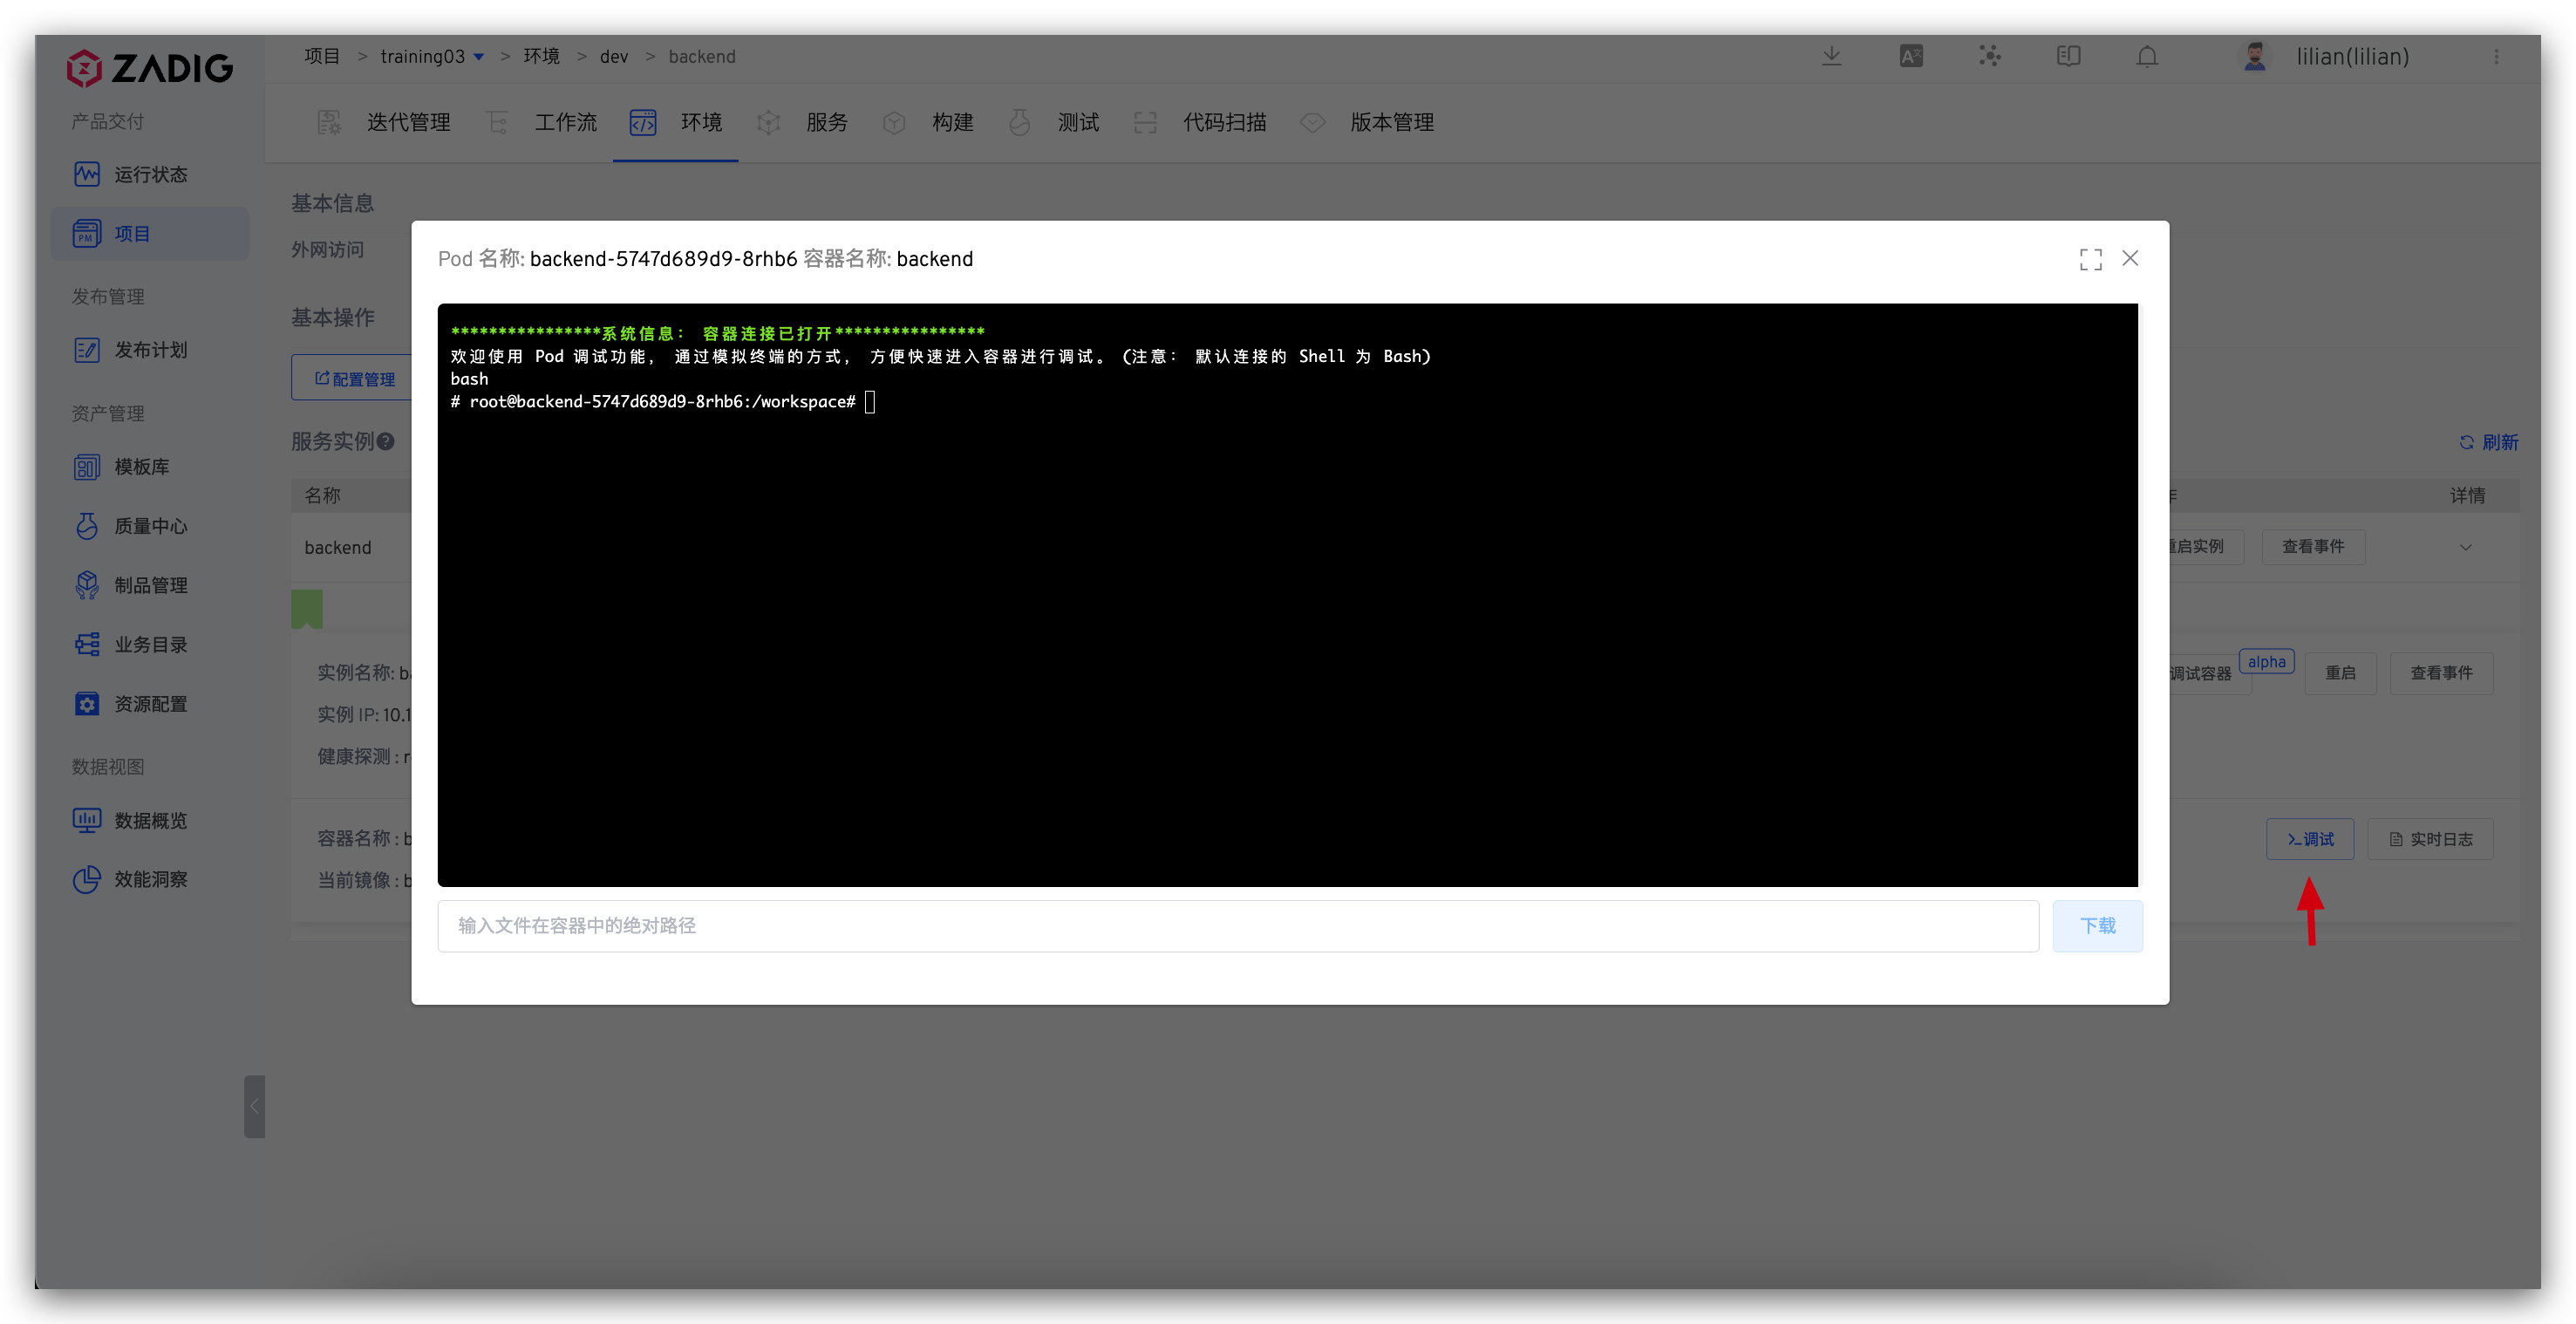The width and height of the screenshot is (2576, 1324).
Task: Click the download icon in top bar
Action: (1831, 56)
